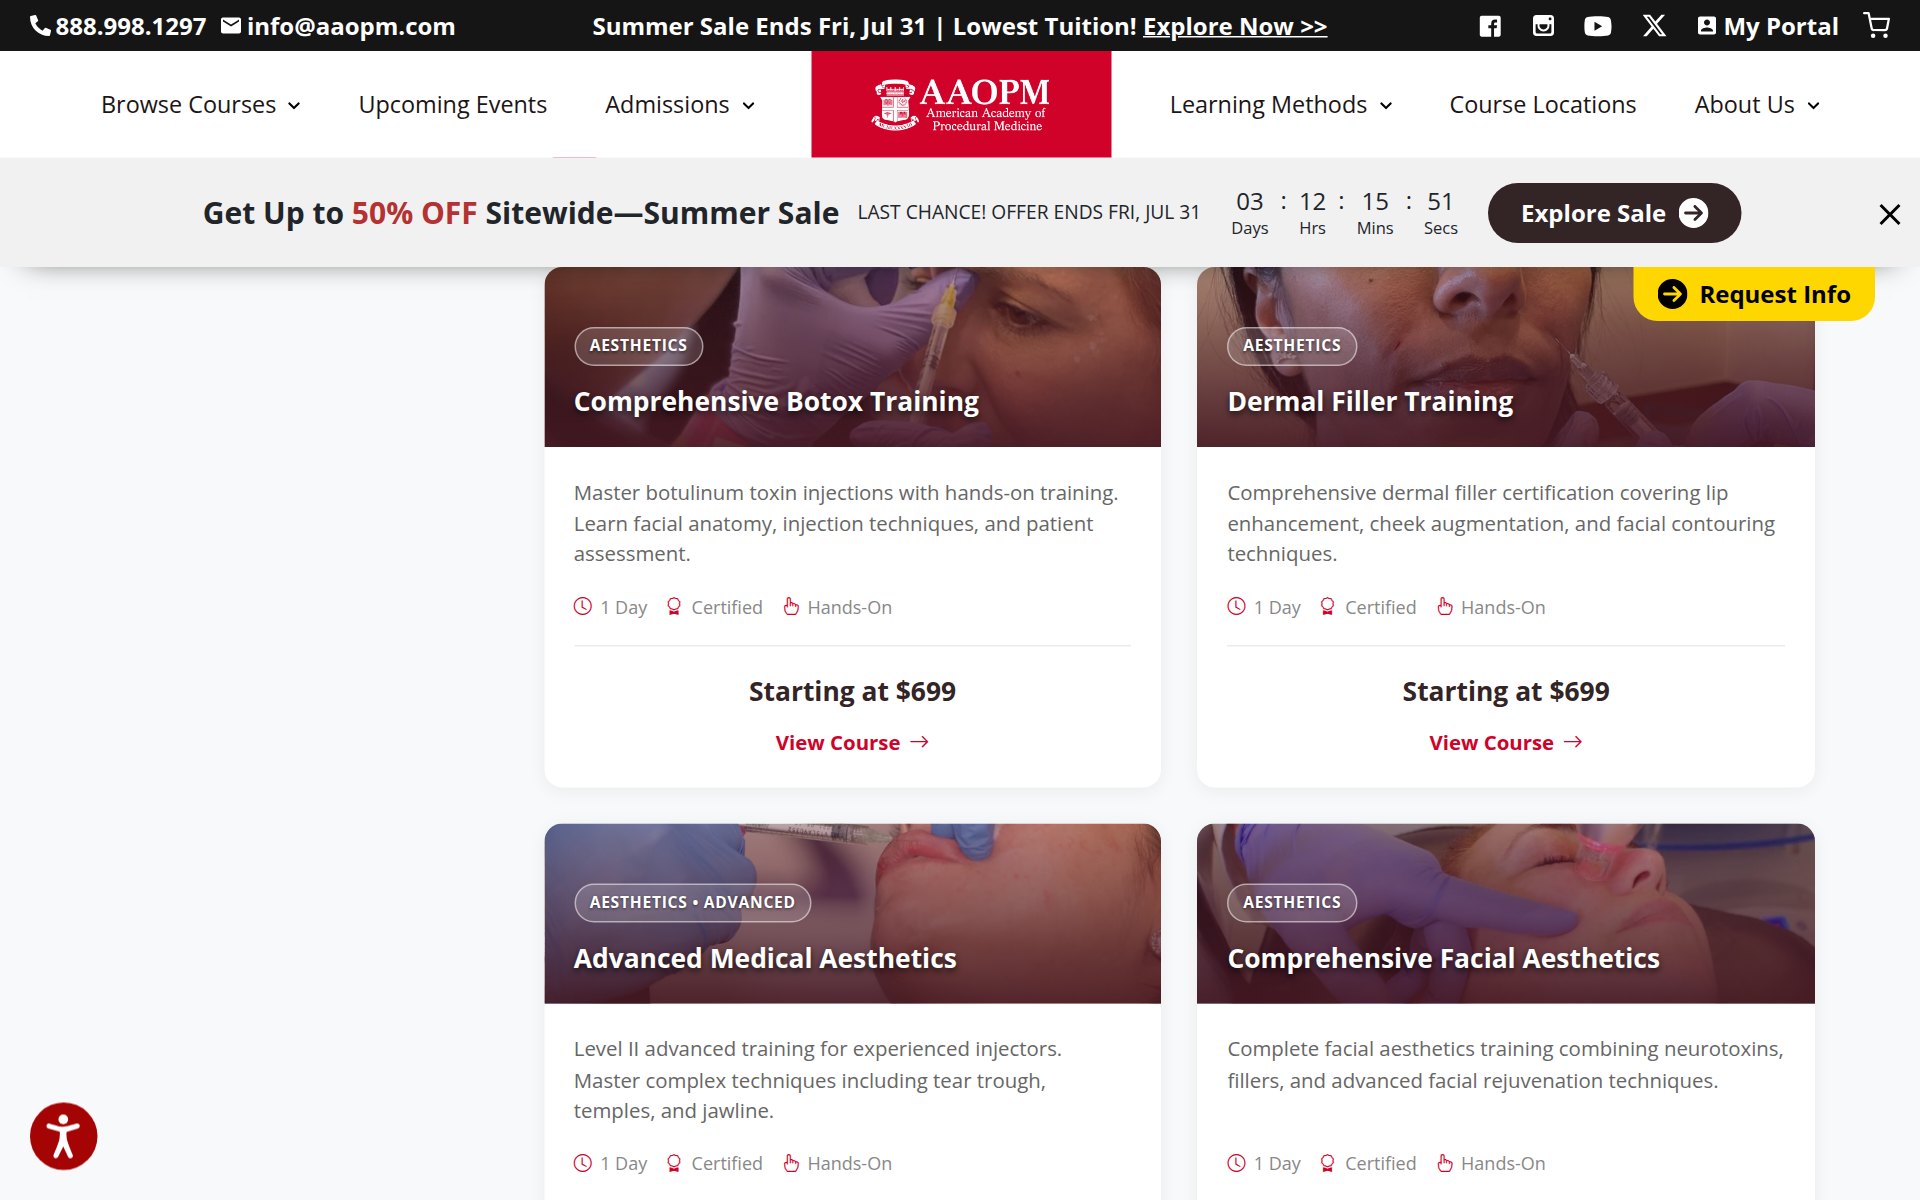This screenshot has width=1920, height=1200.
Task: Expand the Browse Courses menu
Action: (201, 105)
